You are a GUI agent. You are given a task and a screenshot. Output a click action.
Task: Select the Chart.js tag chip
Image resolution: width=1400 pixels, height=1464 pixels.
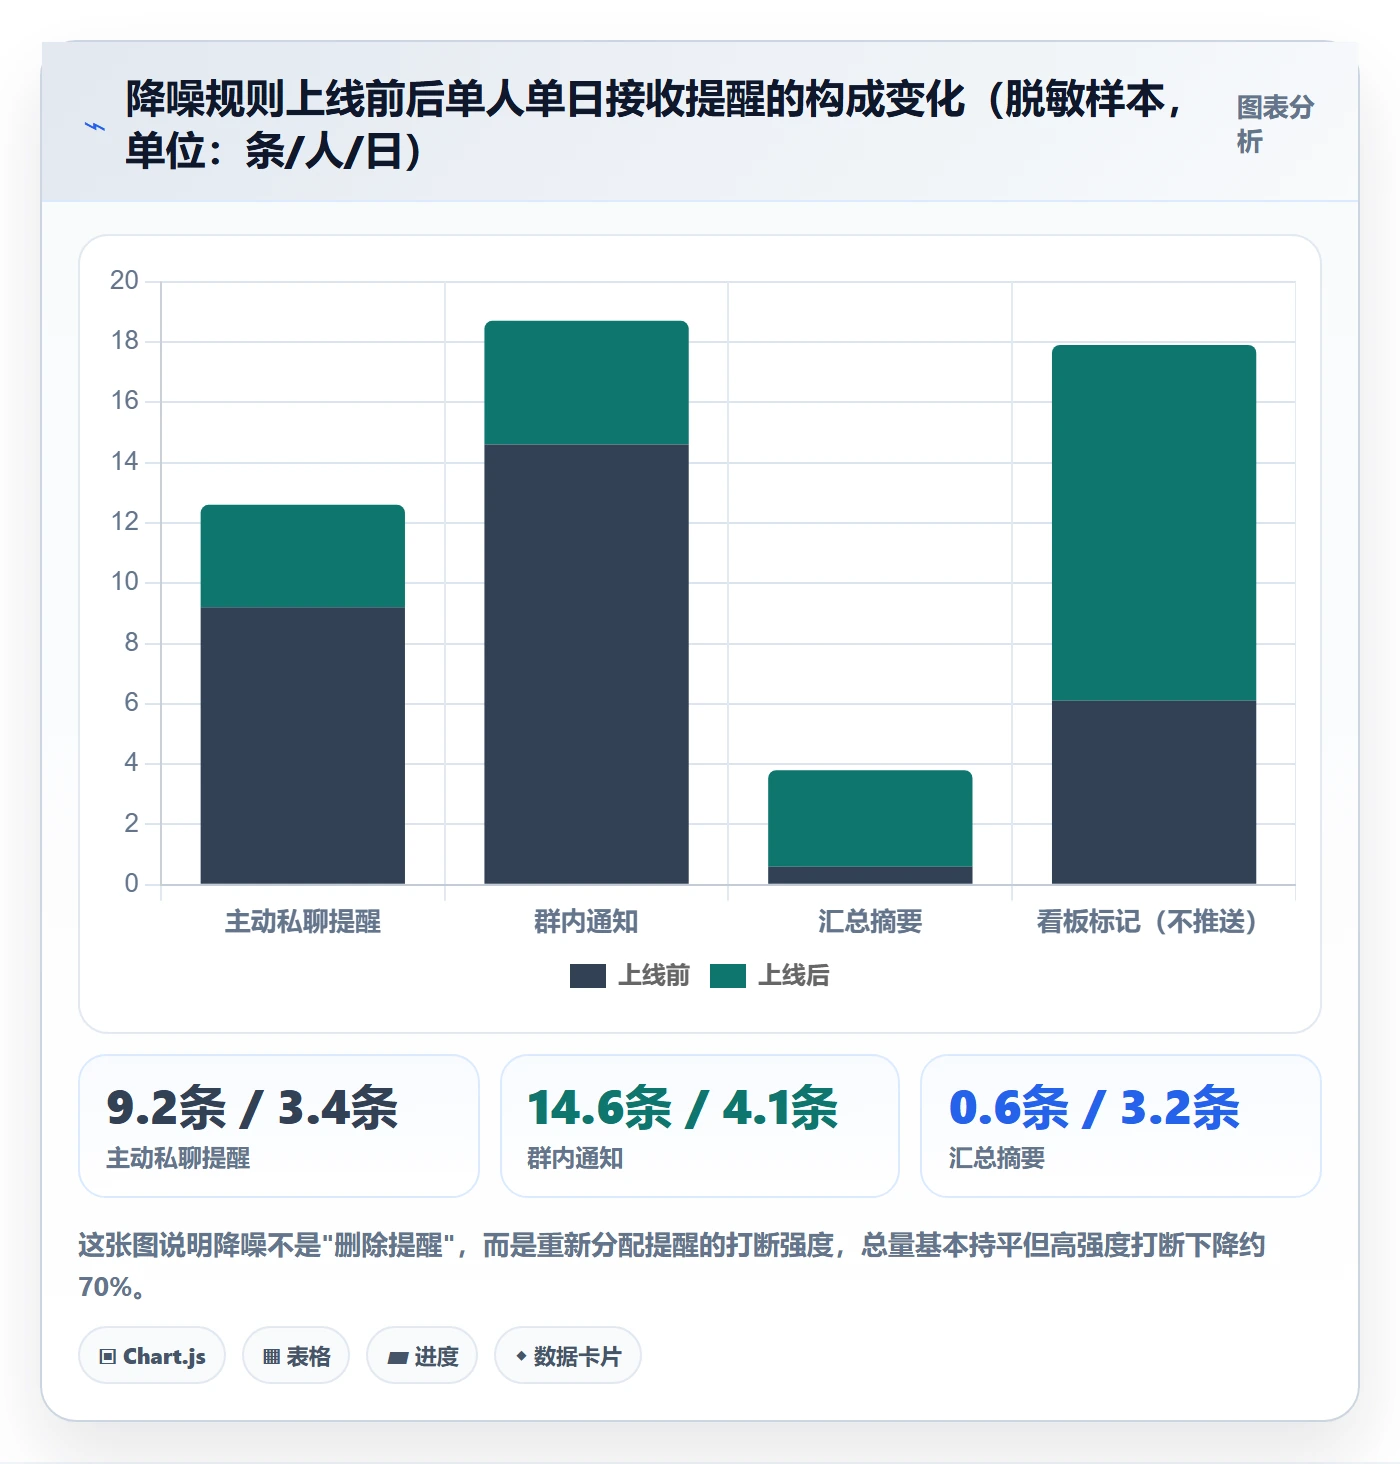(152, 1356)
